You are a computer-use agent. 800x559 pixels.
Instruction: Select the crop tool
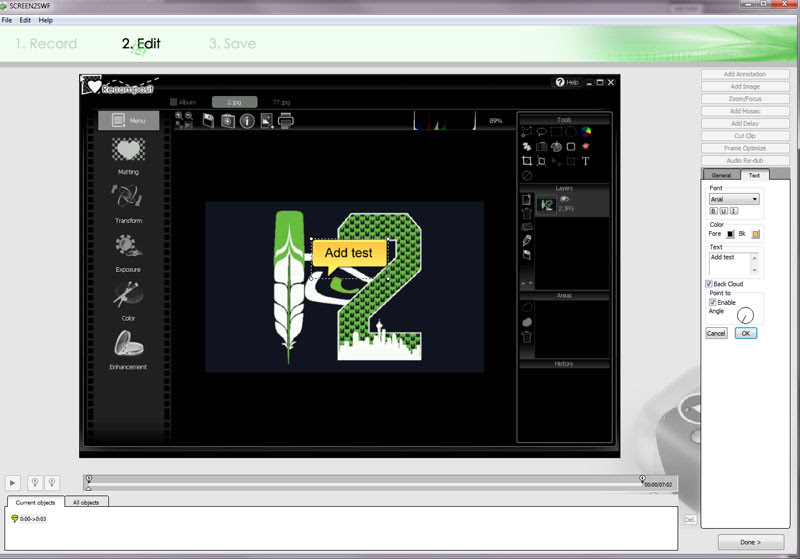pyautogui.click(x=527, y=161)
